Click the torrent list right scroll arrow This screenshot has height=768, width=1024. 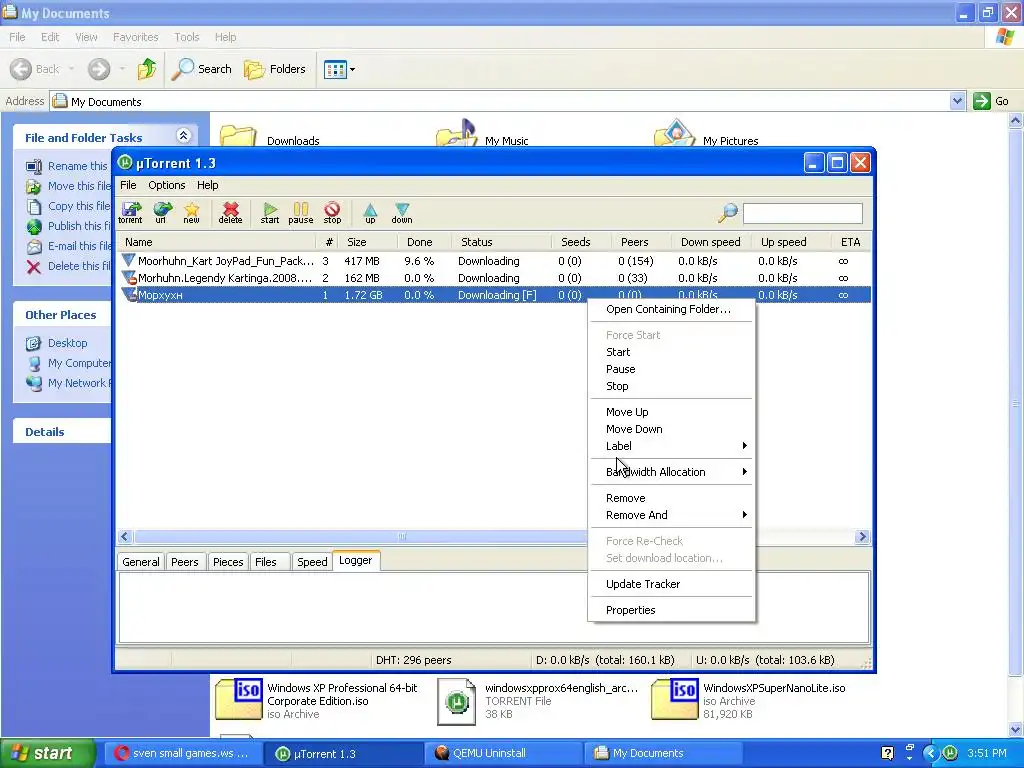tap(862, 537)
